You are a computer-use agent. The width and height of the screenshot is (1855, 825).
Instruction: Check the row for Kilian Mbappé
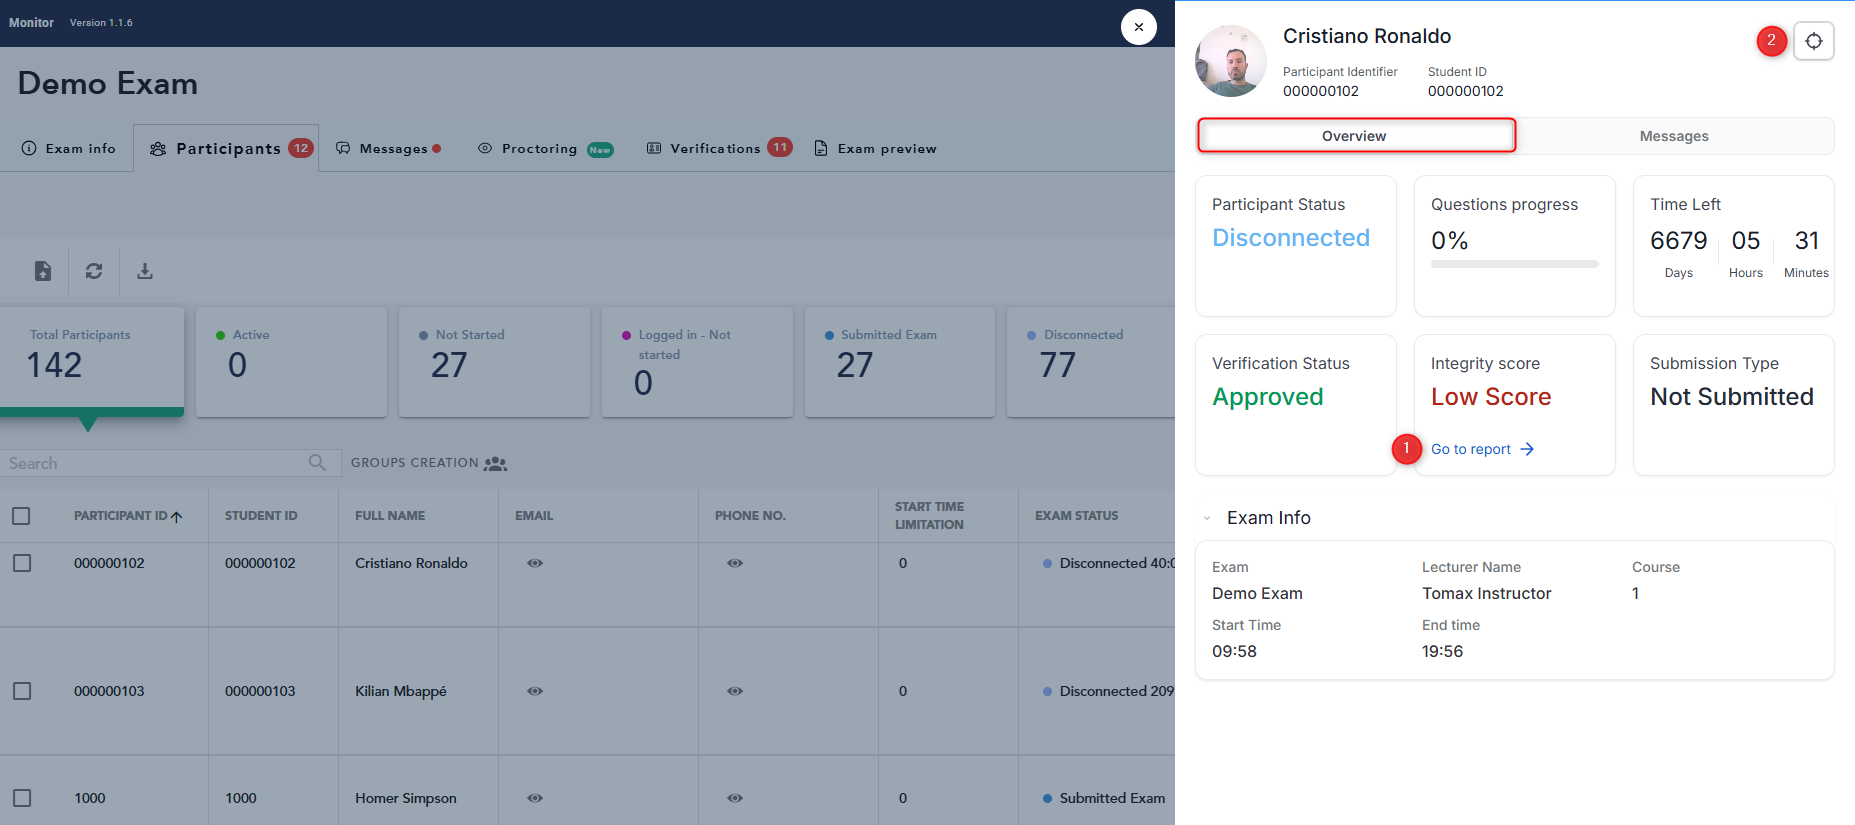(21, 691)
